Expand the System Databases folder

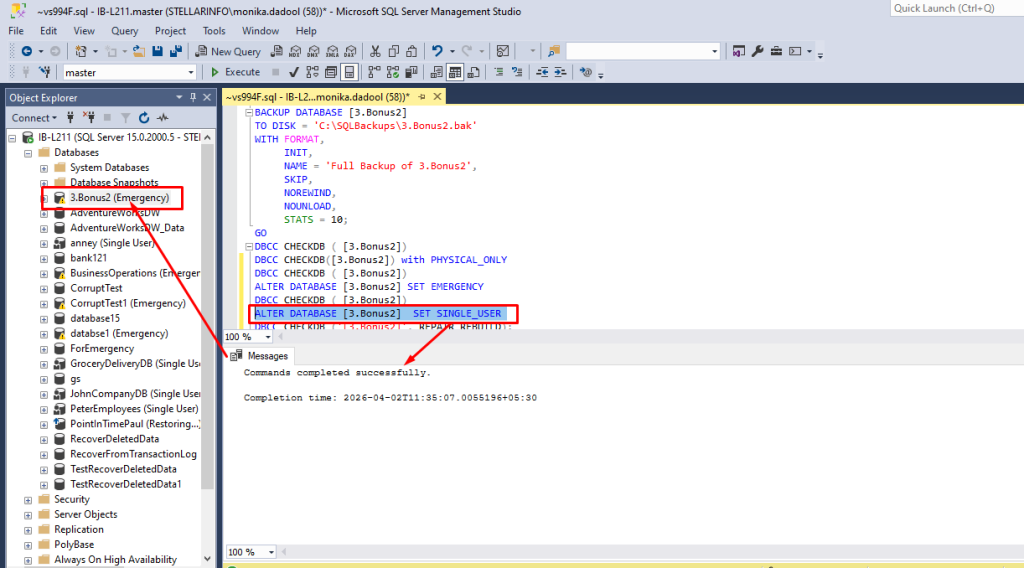coord(44,168)
